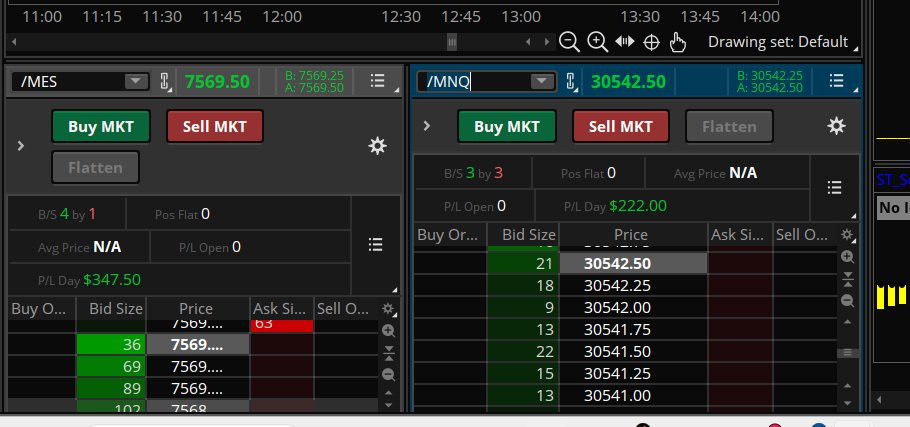The height and width of the screenshot is (427, 910).
Task: Zoom out the /MES price ladder
Action: pos(389,375)
